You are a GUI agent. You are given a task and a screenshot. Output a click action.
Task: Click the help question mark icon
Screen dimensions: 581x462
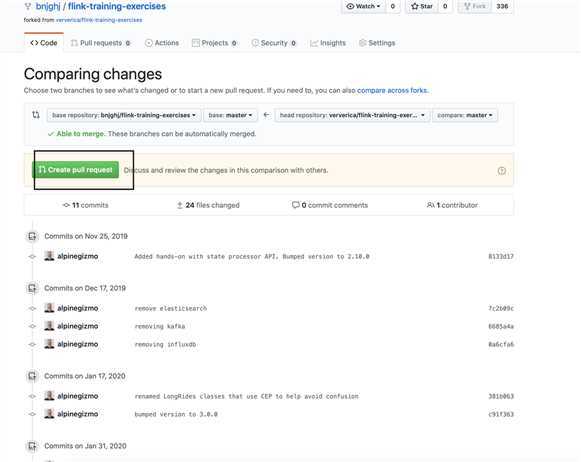coord(502,170)
